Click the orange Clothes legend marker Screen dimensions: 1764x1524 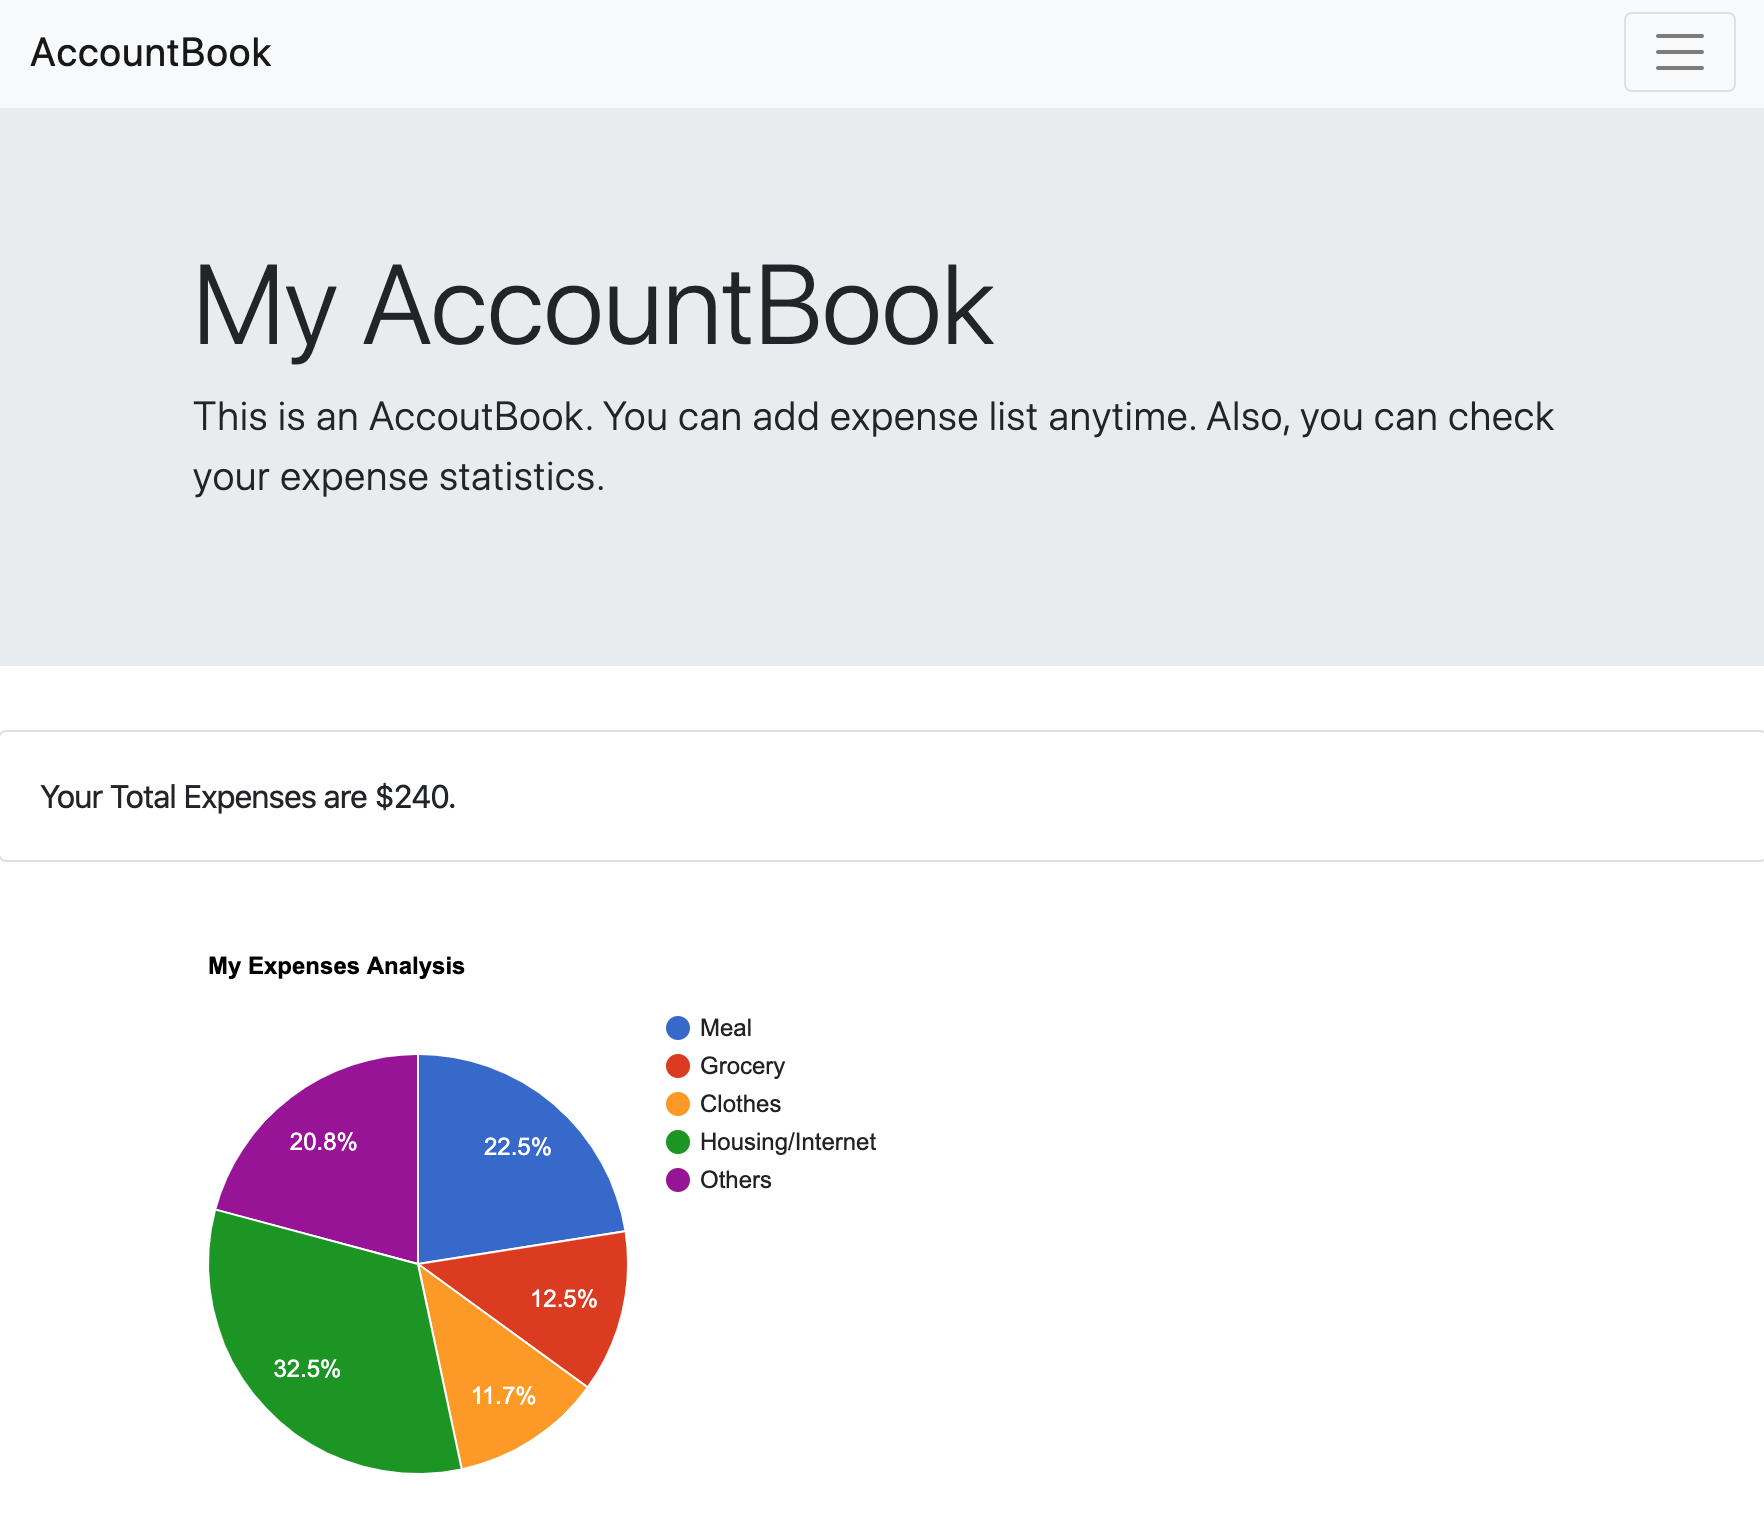678,1104
